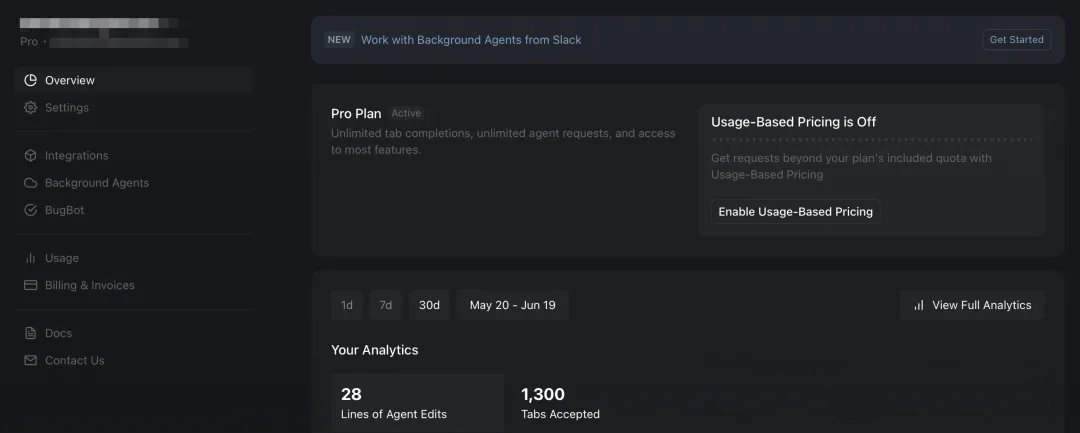
Task: Select the 1d time range
Action: coord(347,305)
